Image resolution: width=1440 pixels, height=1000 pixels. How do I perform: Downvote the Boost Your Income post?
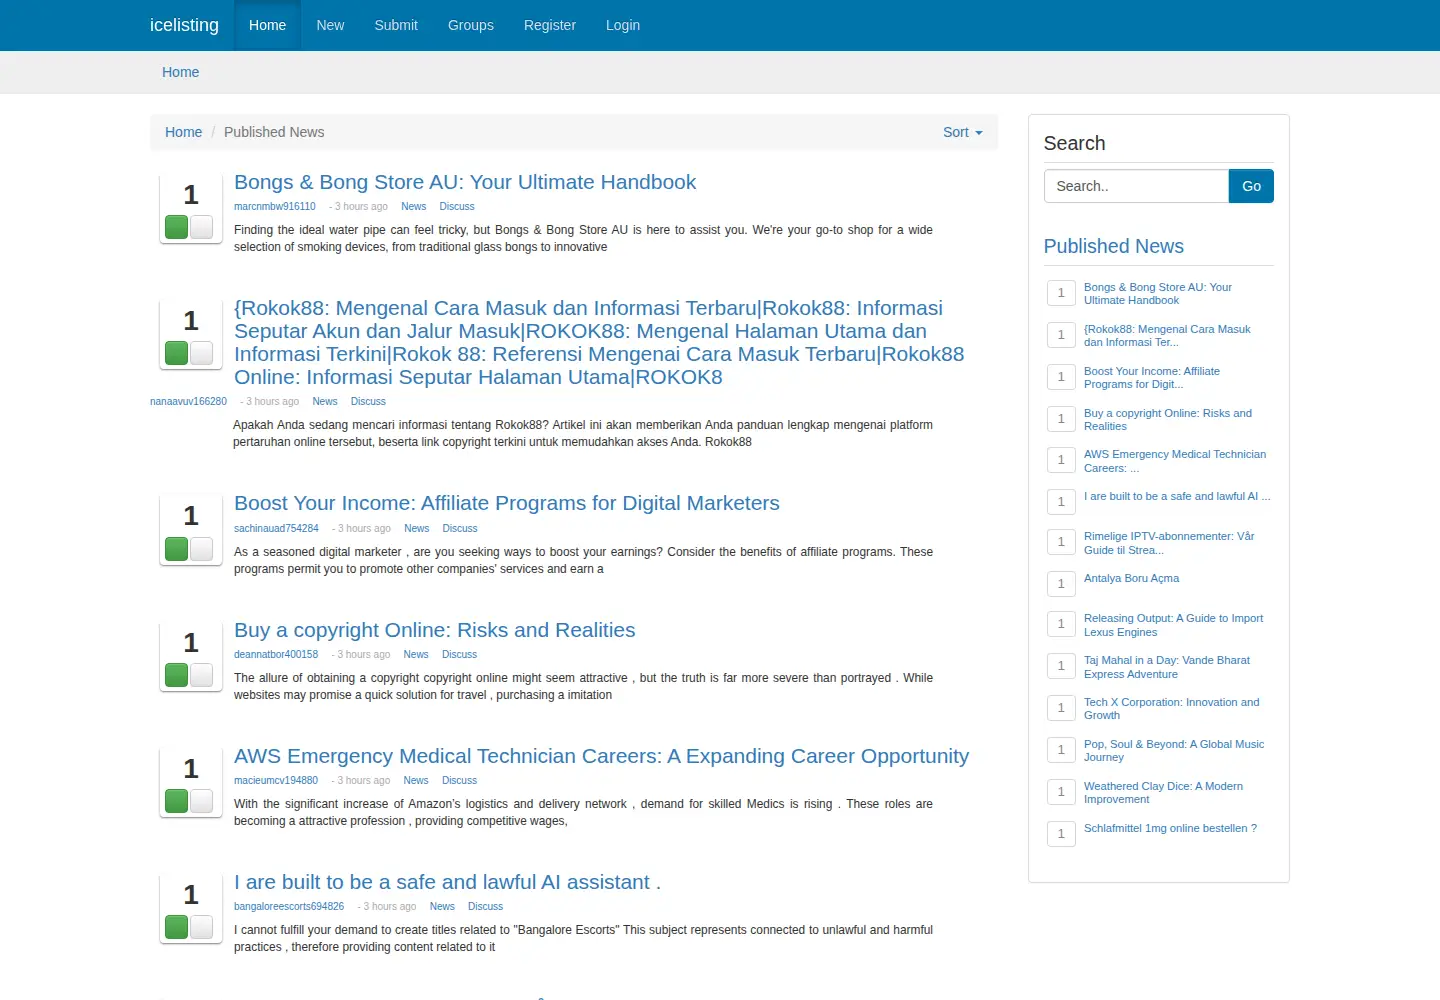[x=201, y=549]
